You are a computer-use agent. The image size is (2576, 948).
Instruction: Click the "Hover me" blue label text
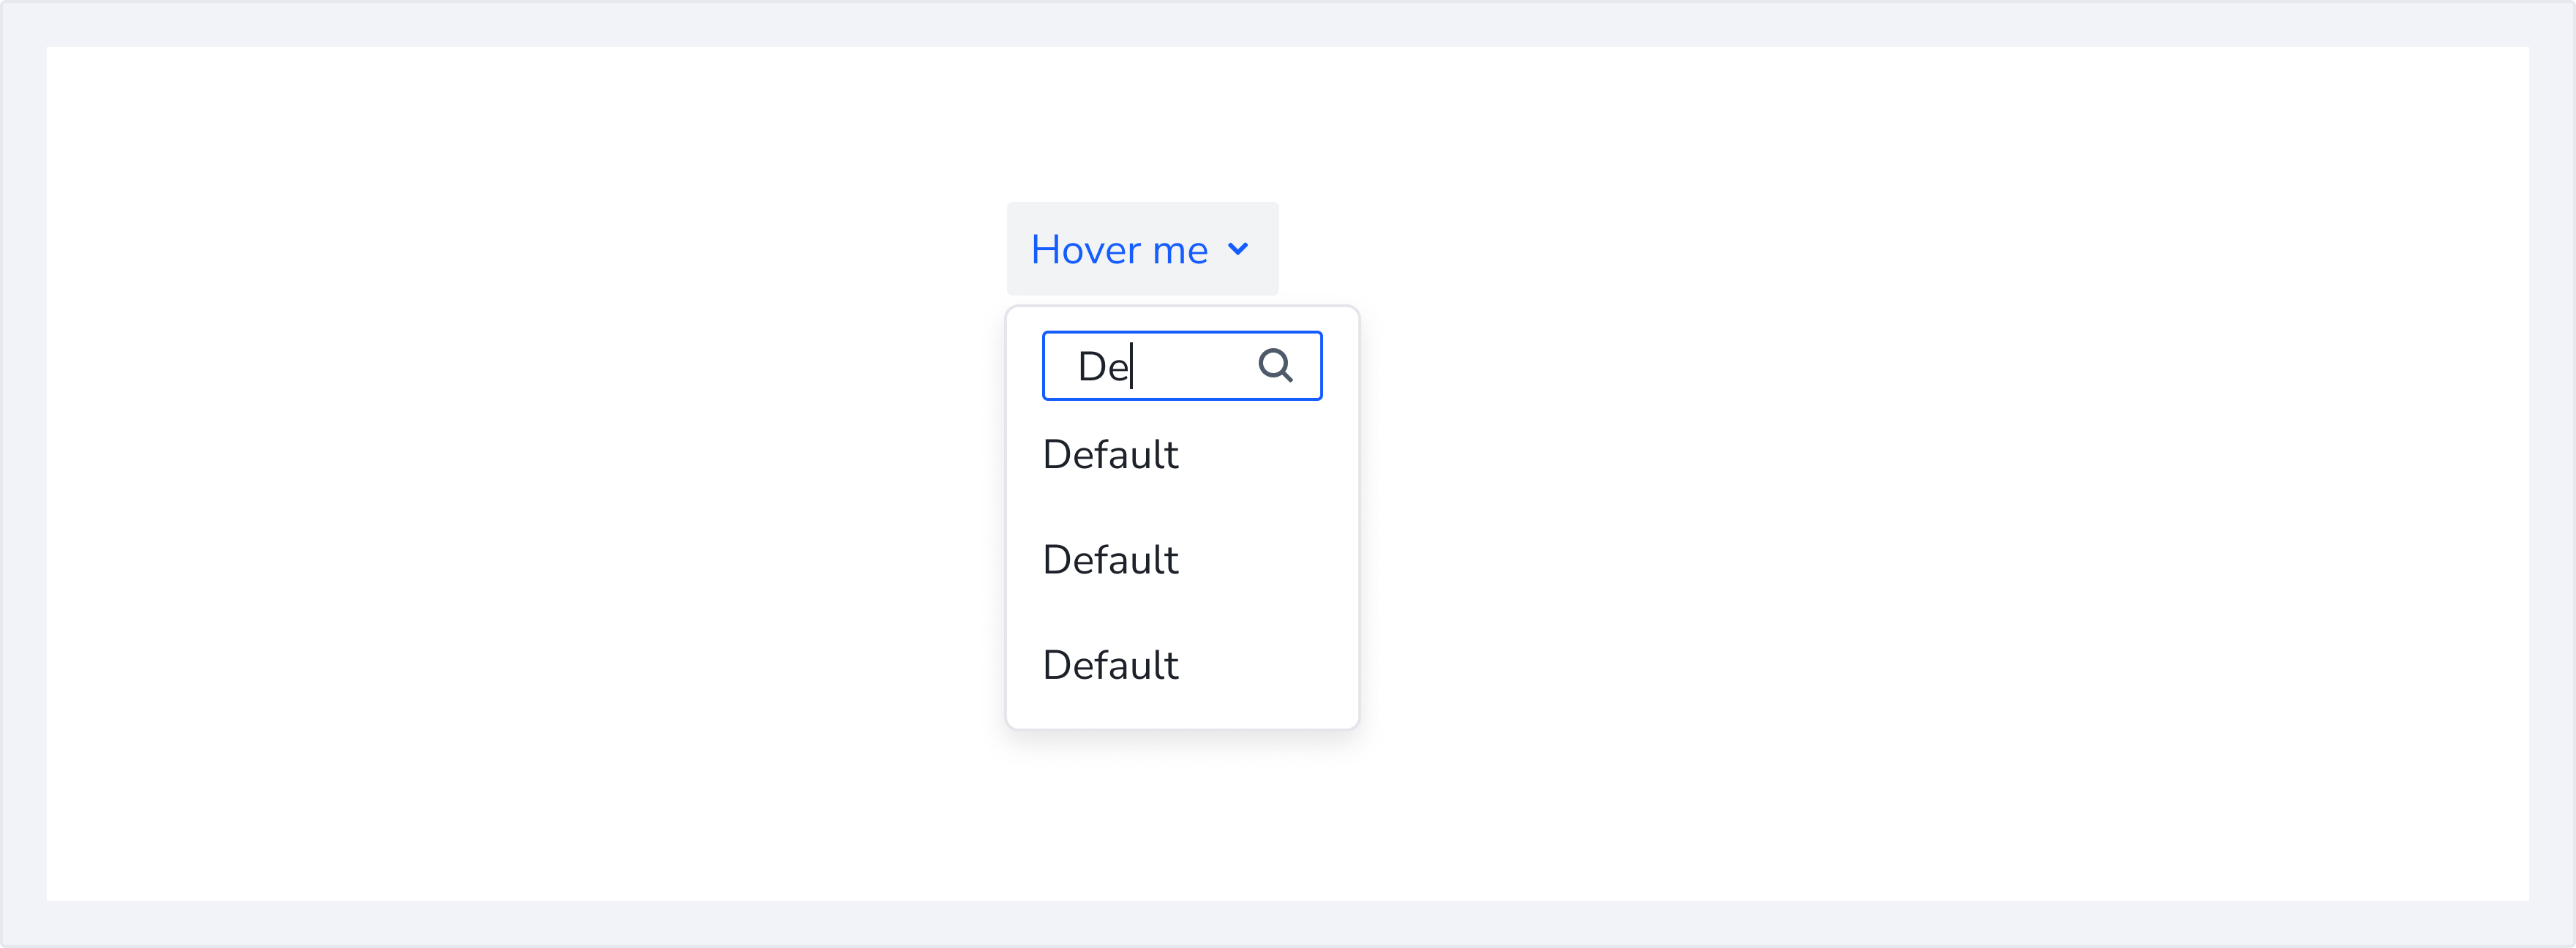tap(1119, 250)
